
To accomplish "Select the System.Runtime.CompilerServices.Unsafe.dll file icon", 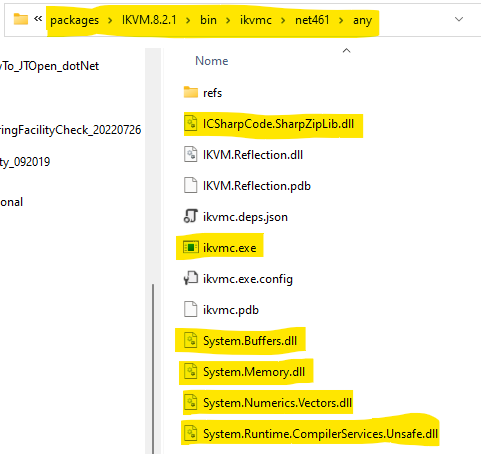I will point(191,434).
